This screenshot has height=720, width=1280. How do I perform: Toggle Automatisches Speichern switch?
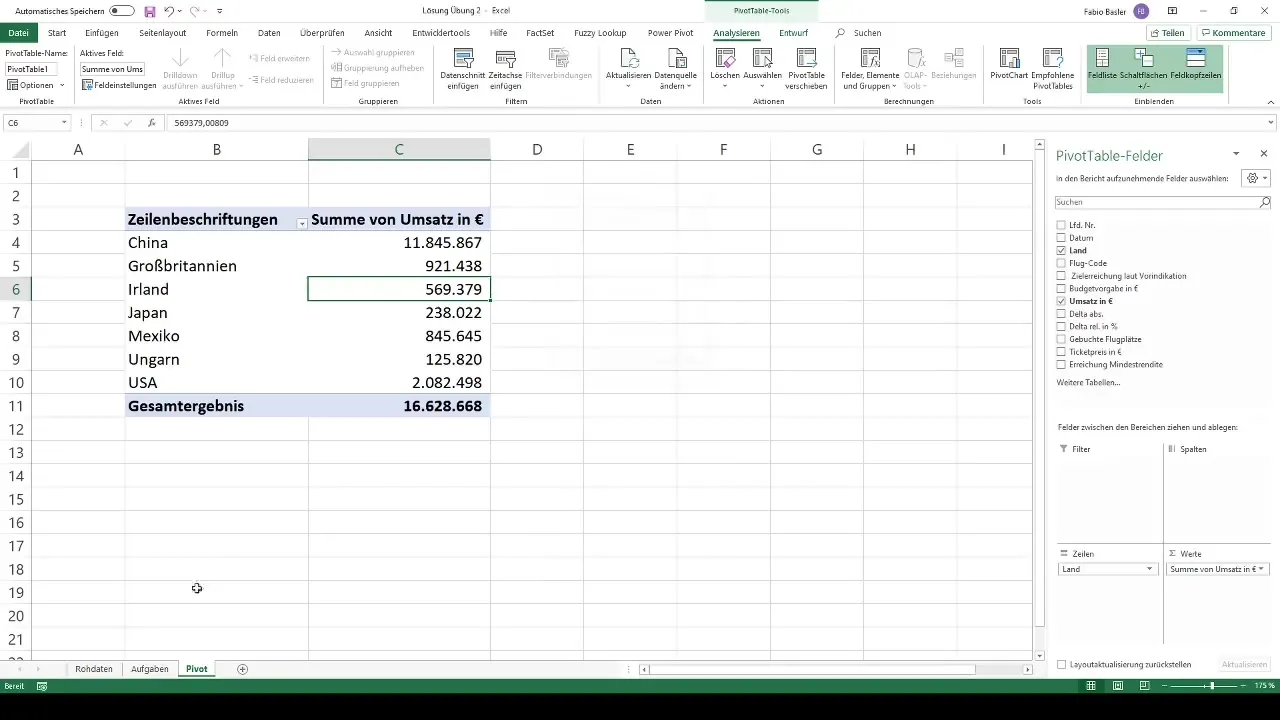point(121,11)
